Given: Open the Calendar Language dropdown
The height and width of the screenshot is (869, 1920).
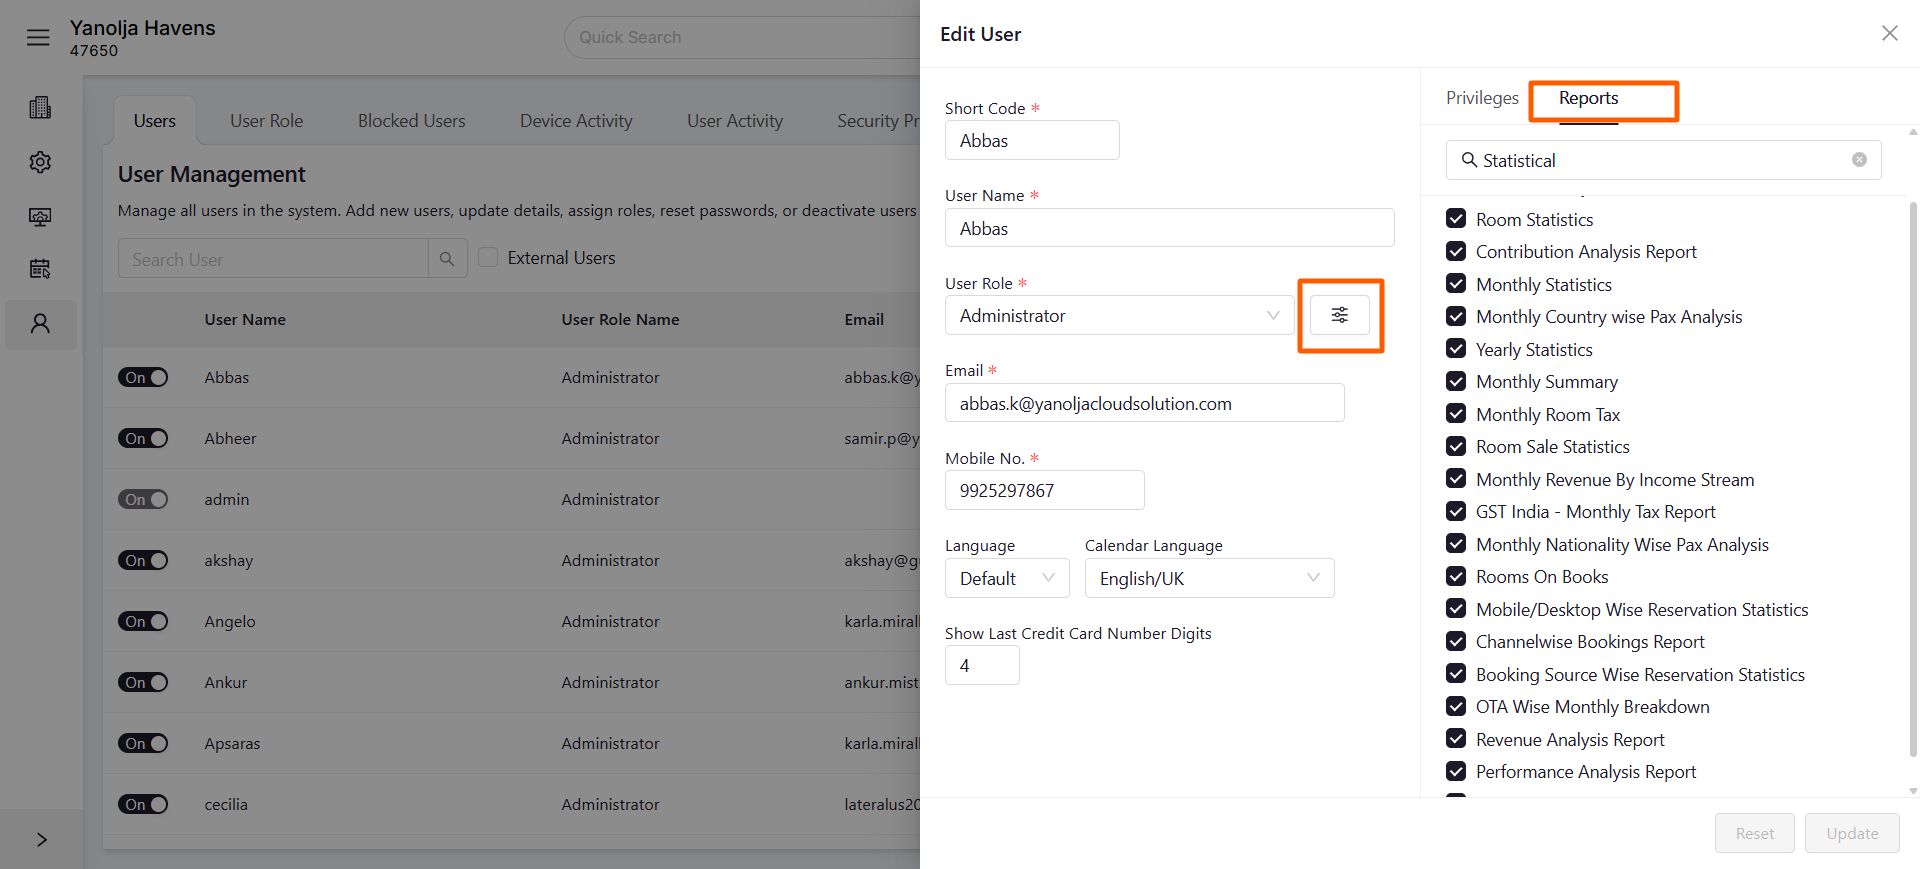Looking at the screenshot, I should pyautogui.click(x=1209, y=578).
